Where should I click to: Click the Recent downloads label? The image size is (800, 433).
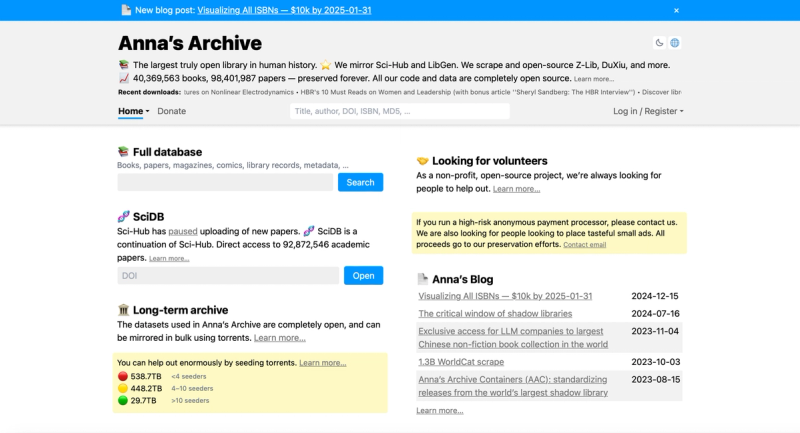[149, 92]
